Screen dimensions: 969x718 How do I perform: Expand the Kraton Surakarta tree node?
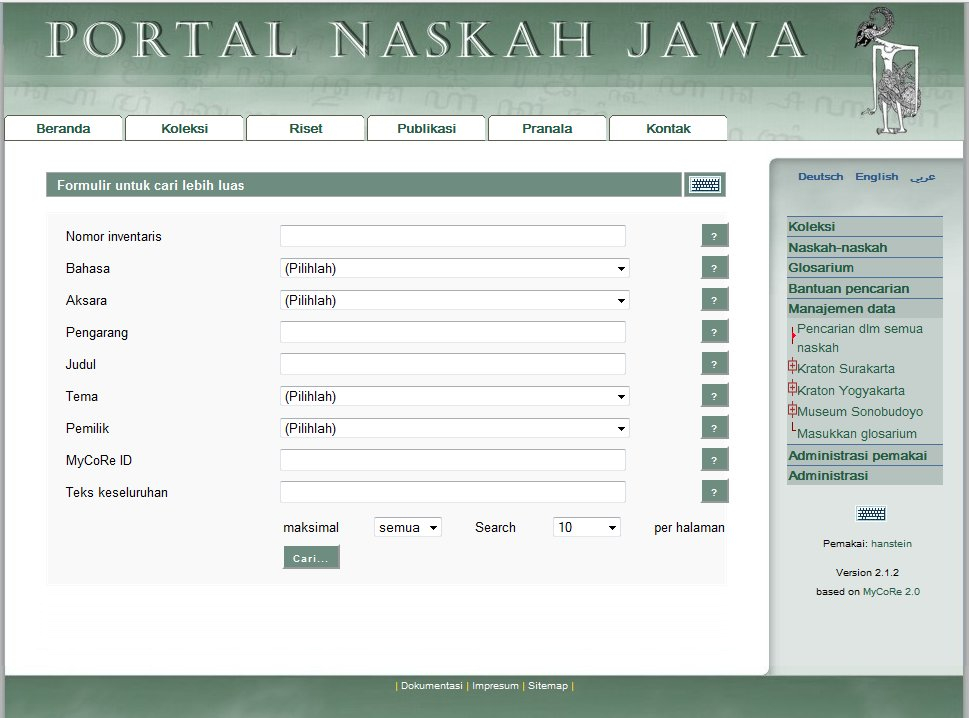click(792, 366)
